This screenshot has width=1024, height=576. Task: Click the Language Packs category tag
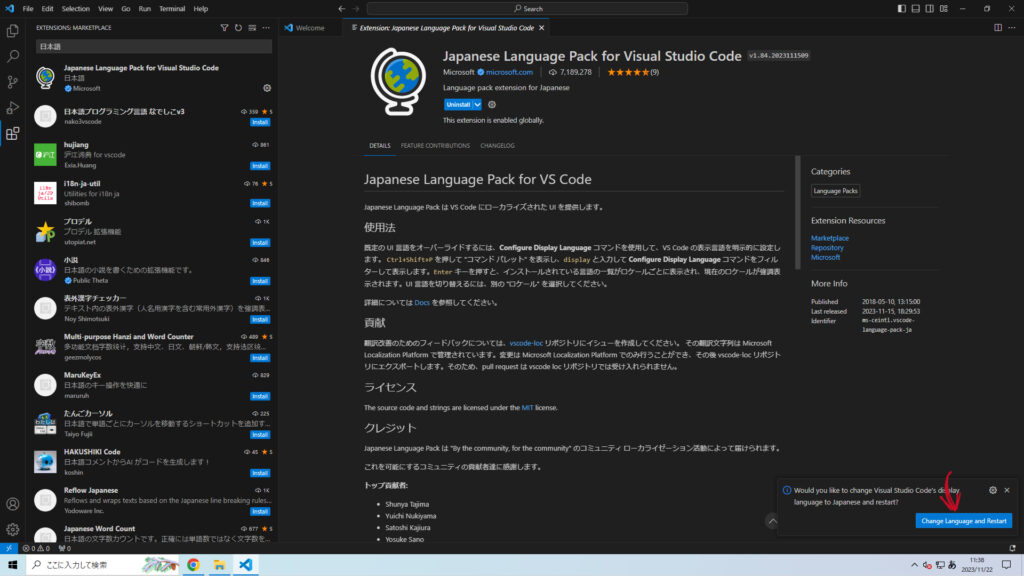pos(835,191)
